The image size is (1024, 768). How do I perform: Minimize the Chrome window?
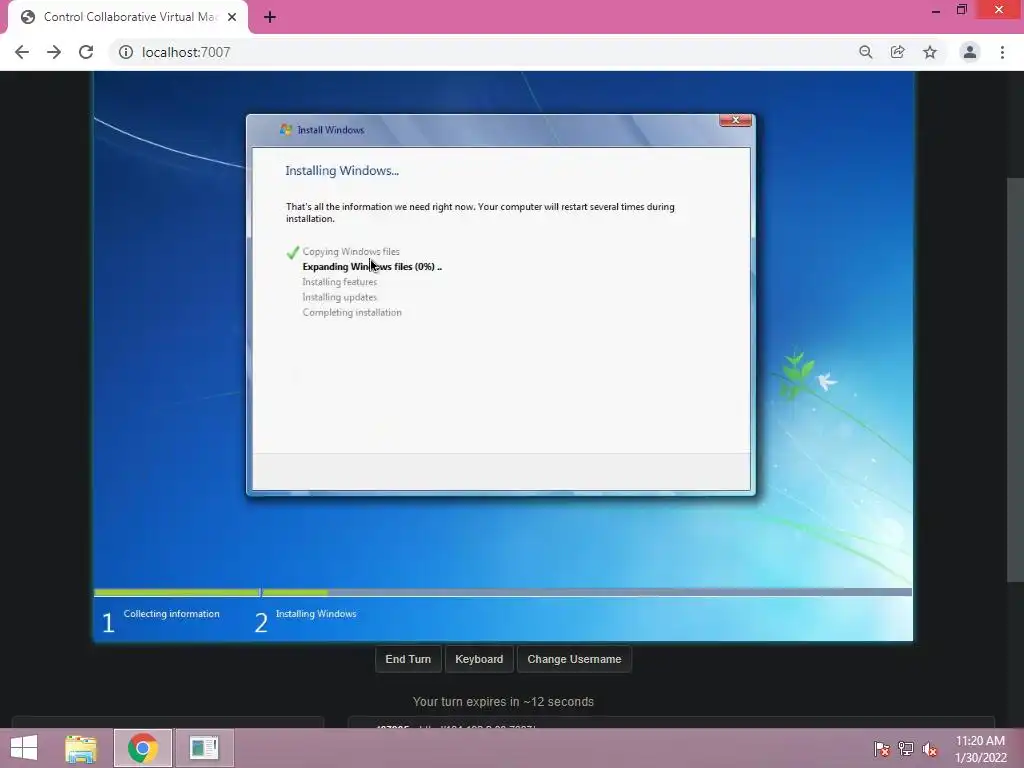click(936, 10)
